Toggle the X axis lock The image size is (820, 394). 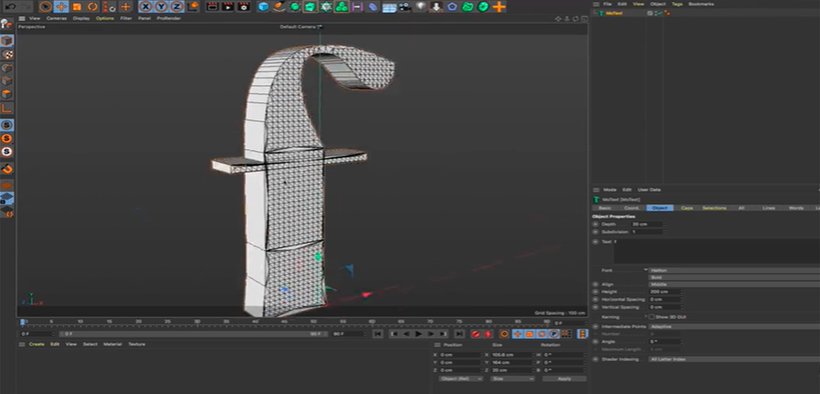[146, 7]
